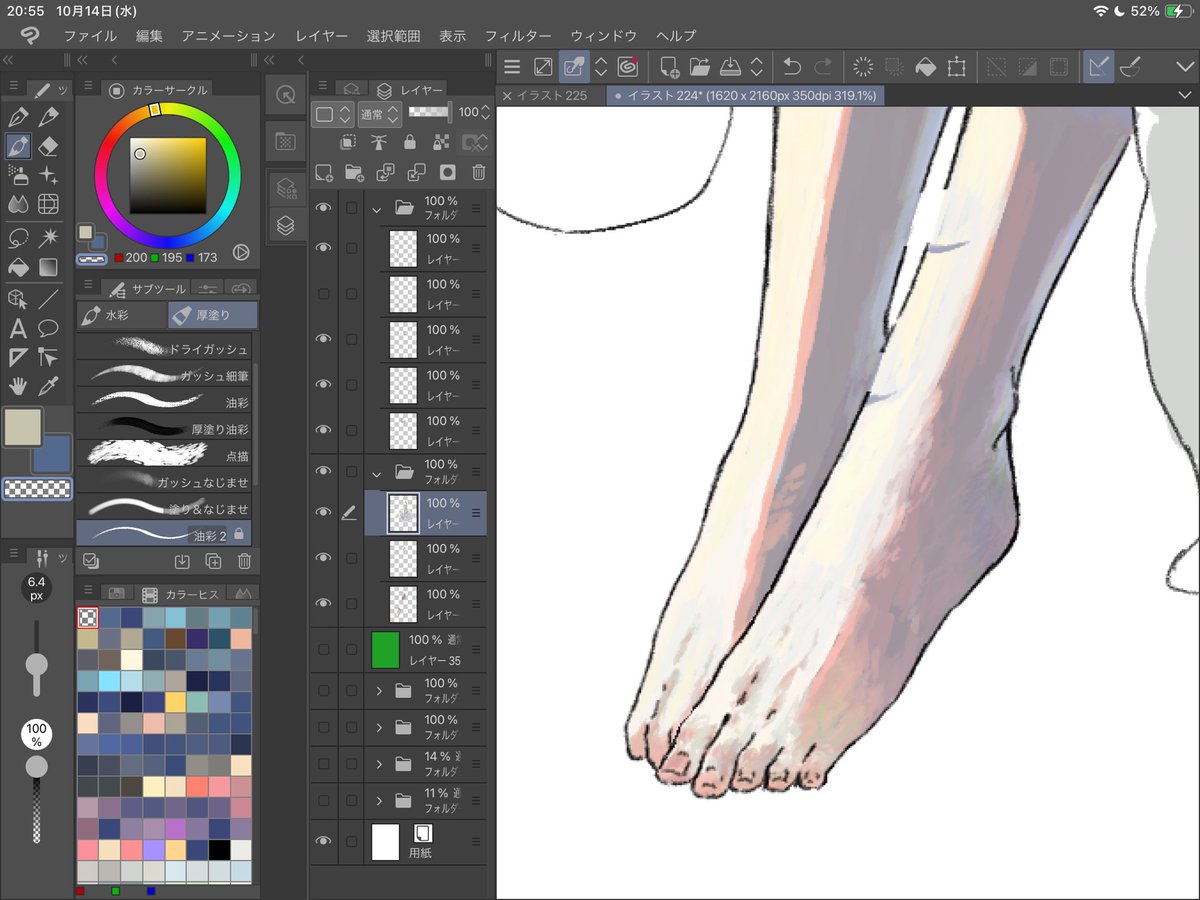Expand the command bar overflow chevron

1184,67
